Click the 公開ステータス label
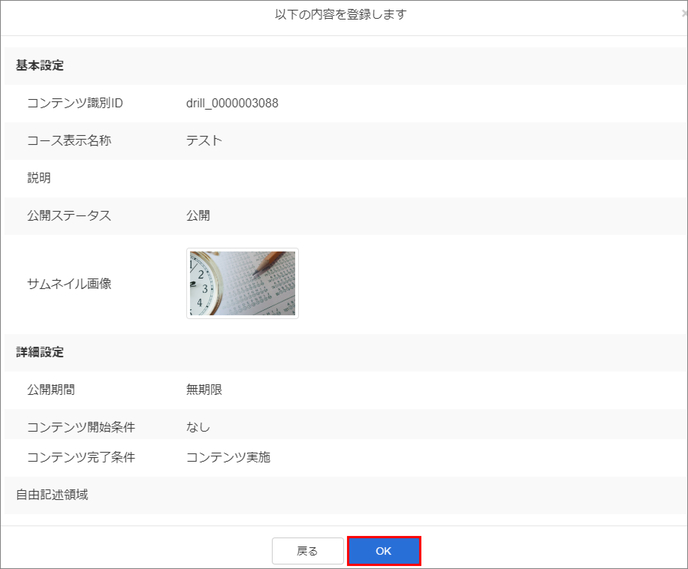Screen dimensions: 688x569 (69, 215)
